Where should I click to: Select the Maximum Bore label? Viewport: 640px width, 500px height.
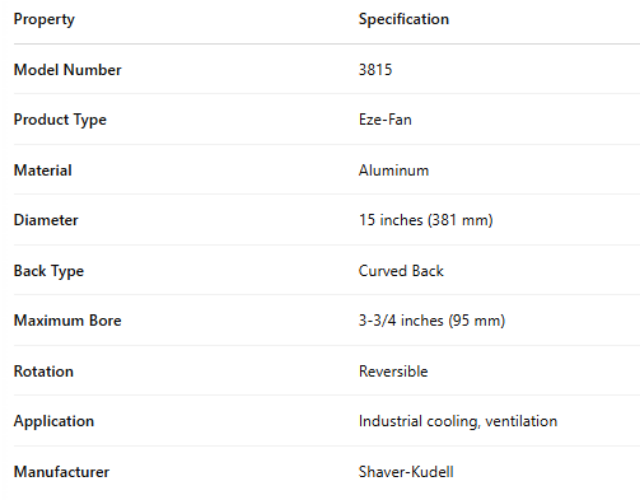67,321
